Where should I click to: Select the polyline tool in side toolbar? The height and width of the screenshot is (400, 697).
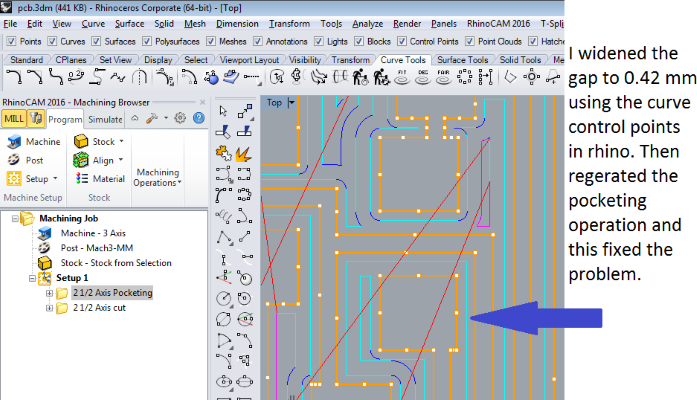(x=223, y=238)
